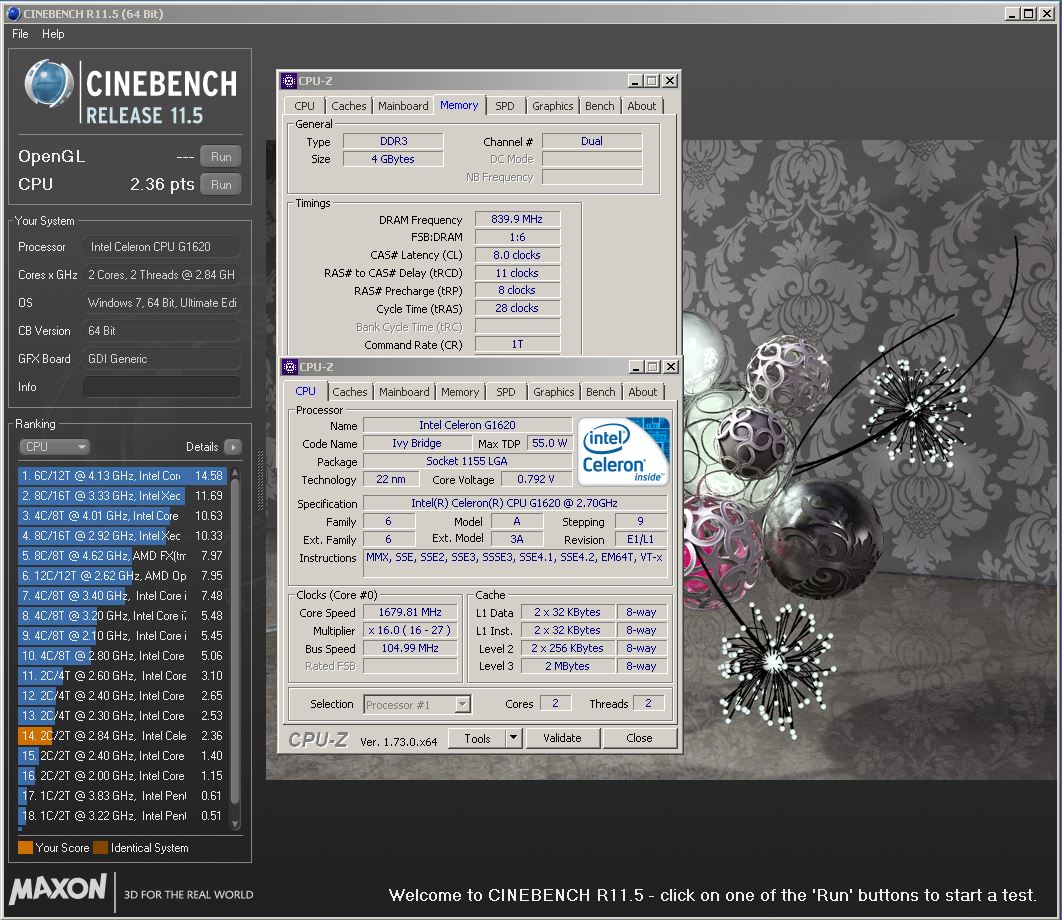Viewport: 1062px width, 920px height.
Task: Select ranking row 5 AMD FX 7.97
Action: point(123,556)
